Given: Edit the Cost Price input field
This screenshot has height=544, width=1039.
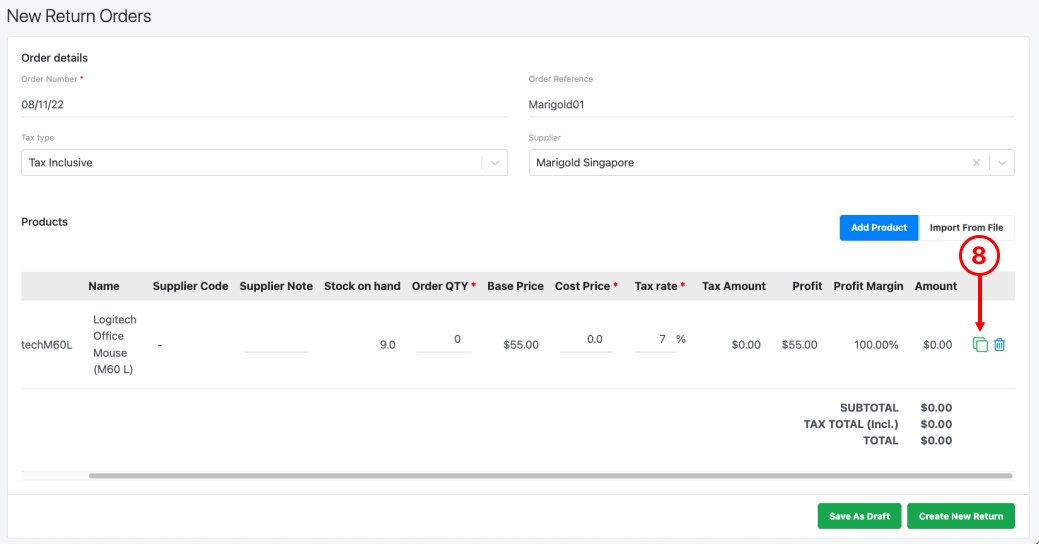Looking at the screenshot, I should 586,339.
